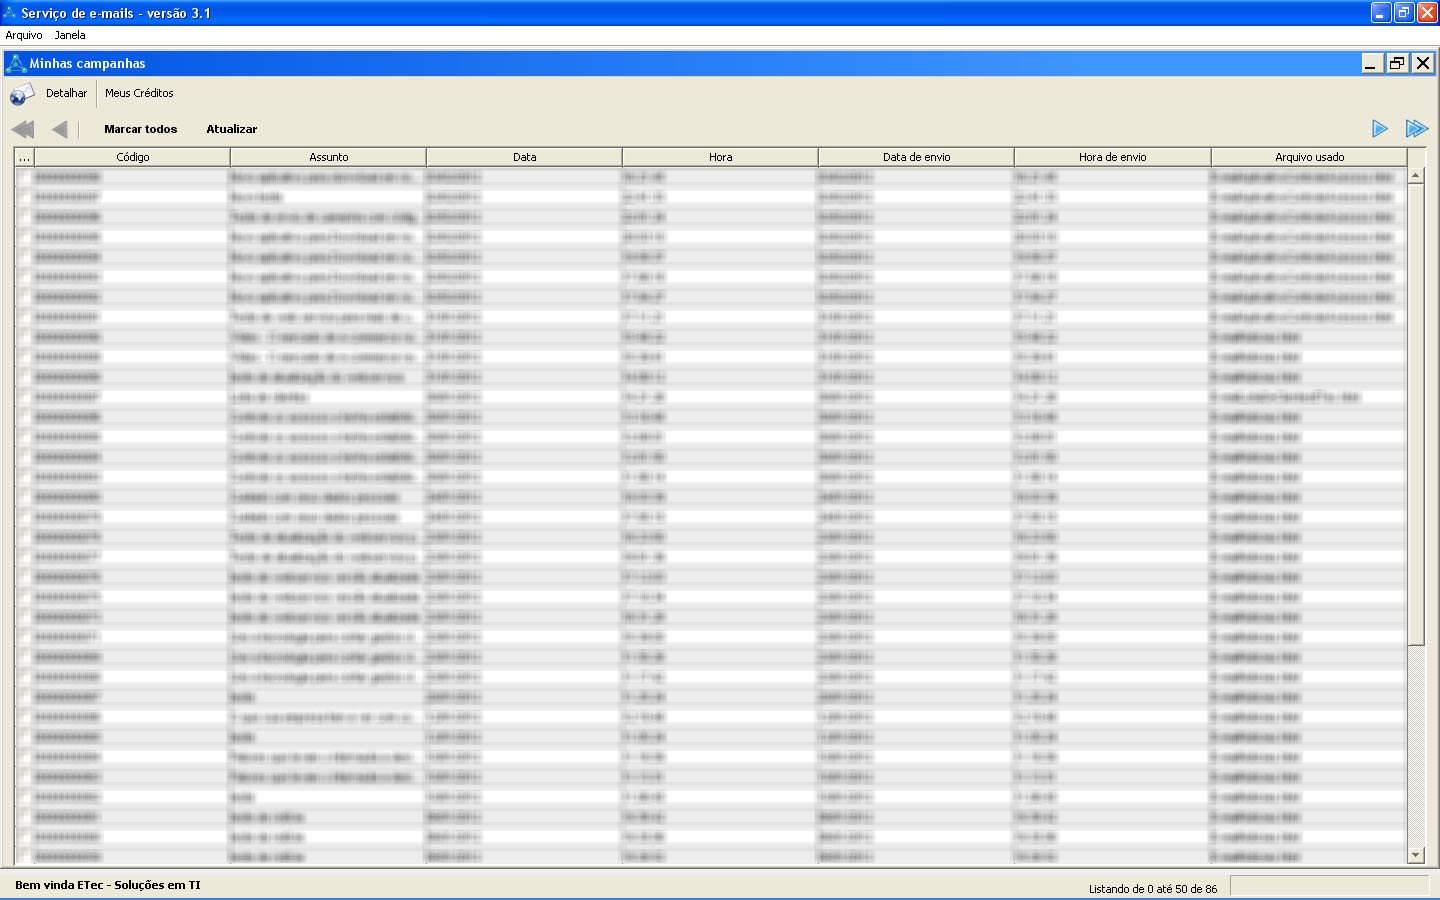Advance to next page with single blue arrow
1440x900 pixels.
pyautogui.click(x=1380, y=129)
